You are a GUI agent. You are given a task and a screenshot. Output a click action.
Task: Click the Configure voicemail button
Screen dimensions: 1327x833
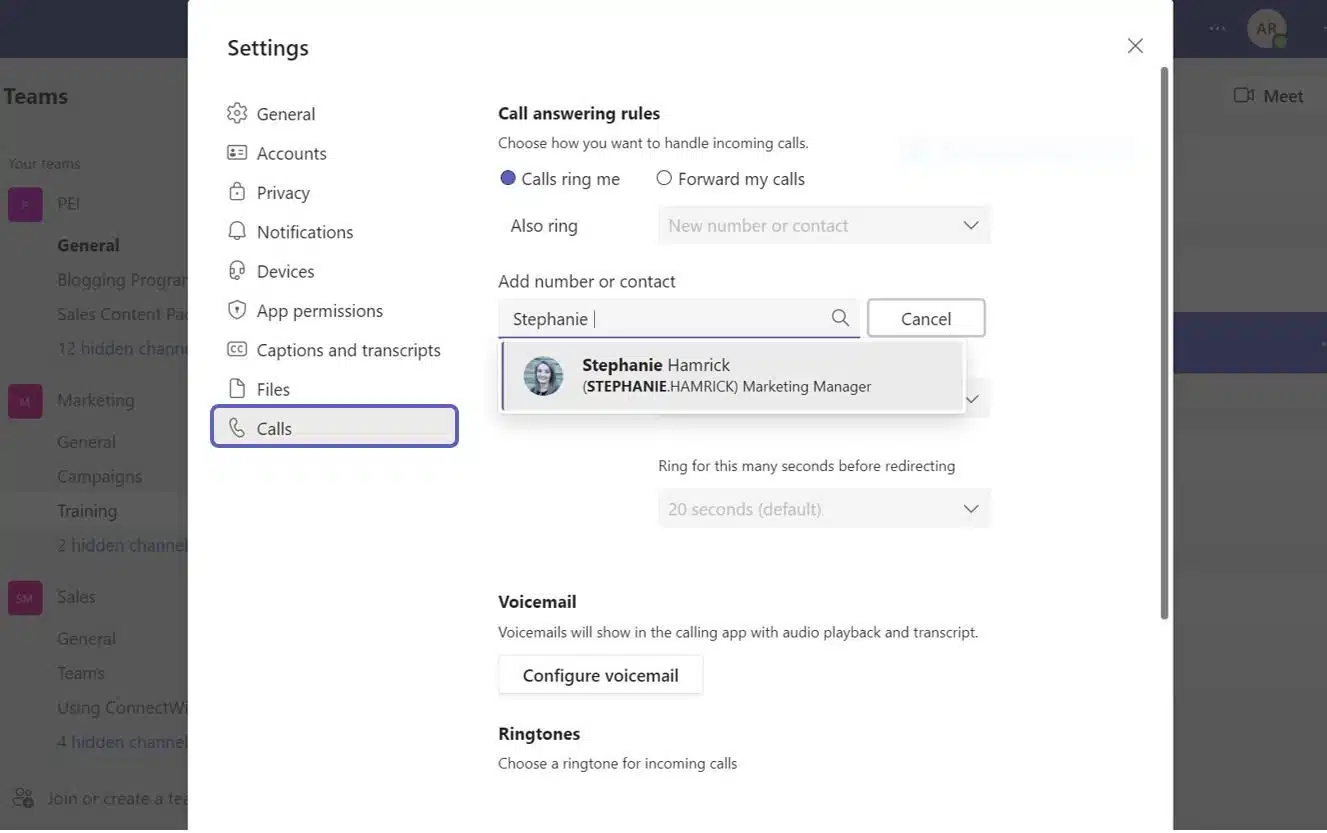point(600,675)
